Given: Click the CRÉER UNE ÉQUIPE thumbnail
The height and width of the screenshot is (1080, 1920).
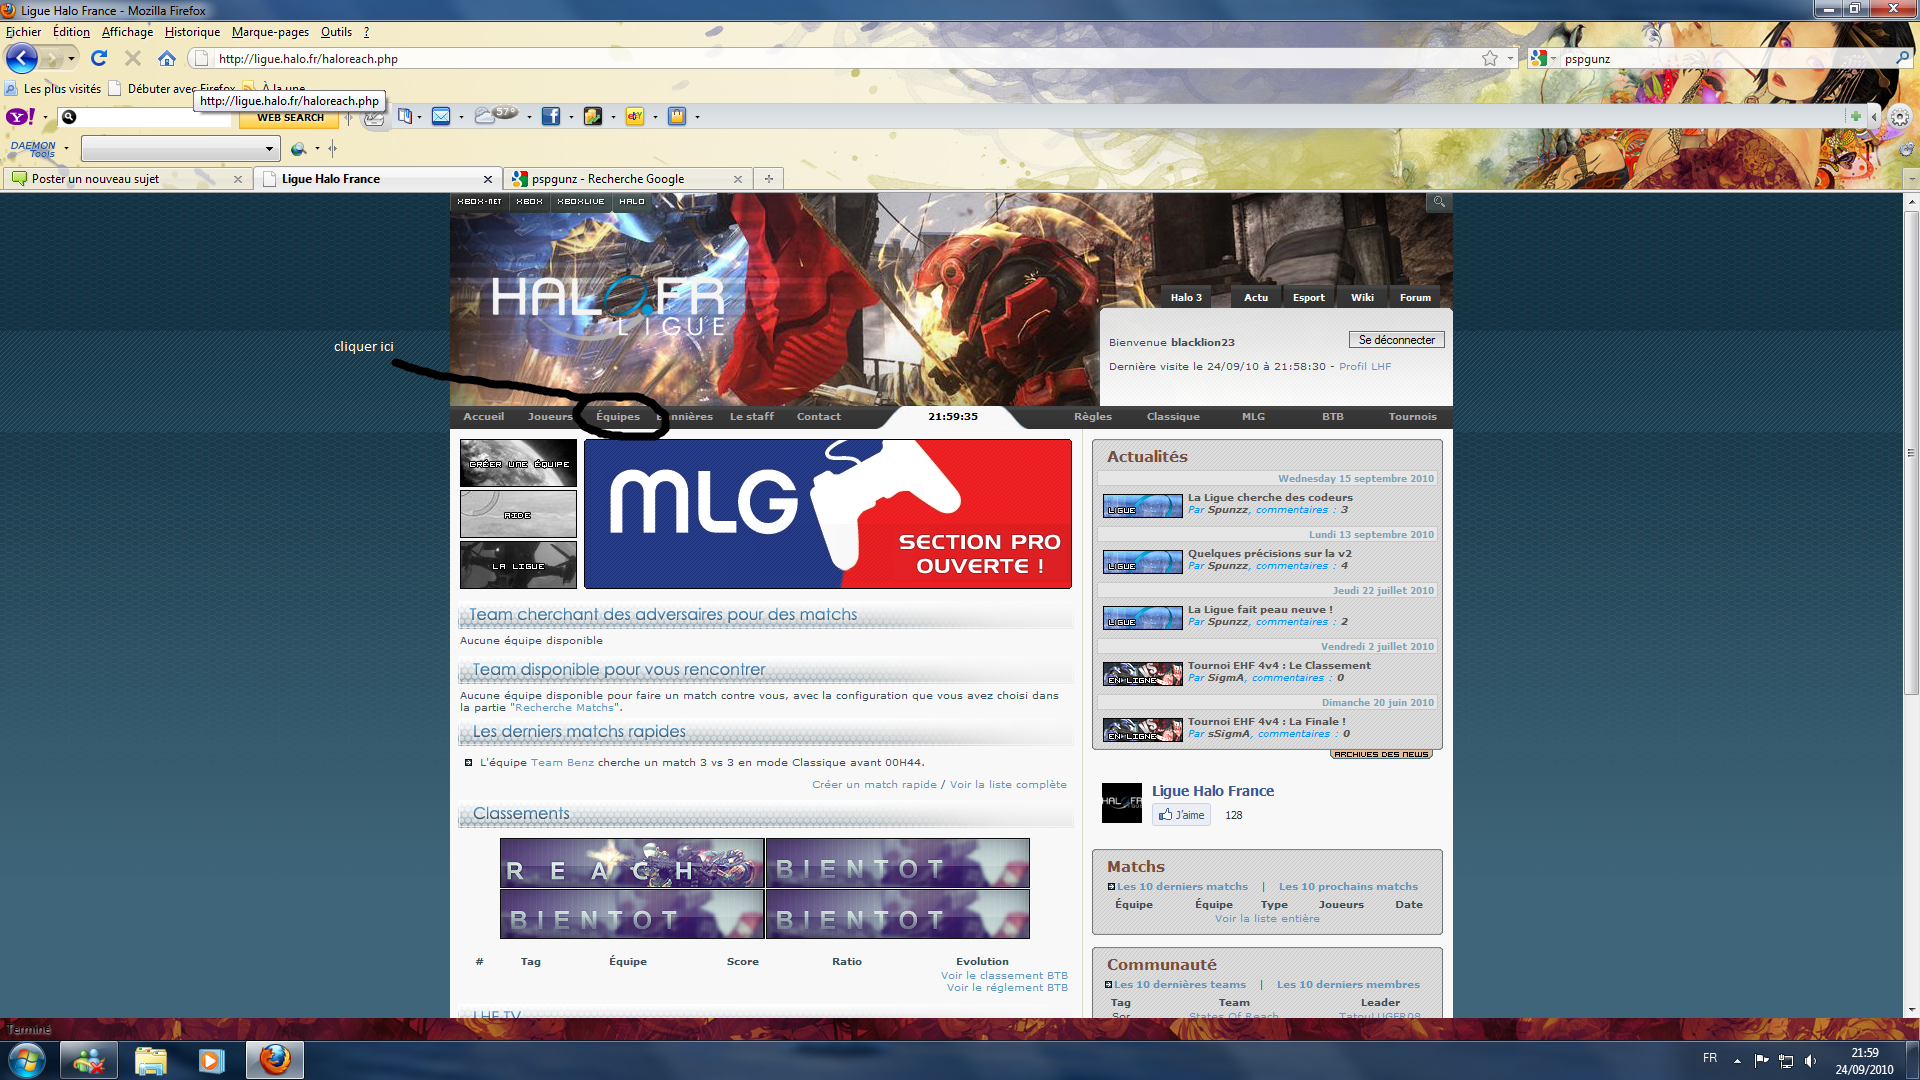Looking at the screenshot, I should tap(518, 463).
